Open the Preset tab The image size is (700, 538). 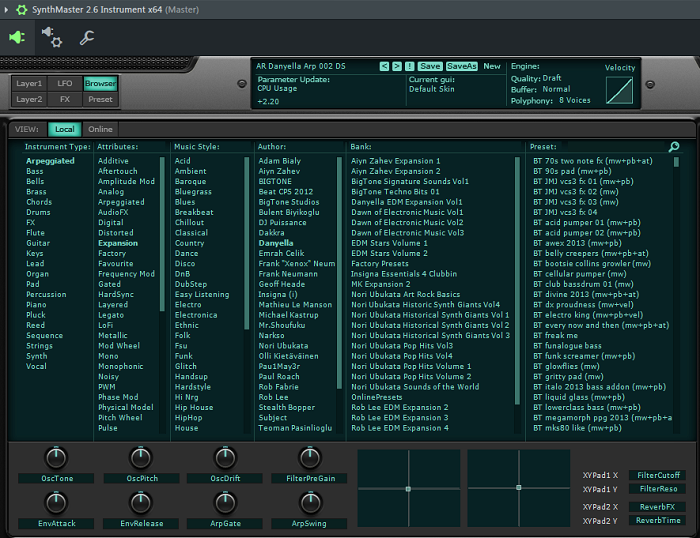(x=100, y=99)
